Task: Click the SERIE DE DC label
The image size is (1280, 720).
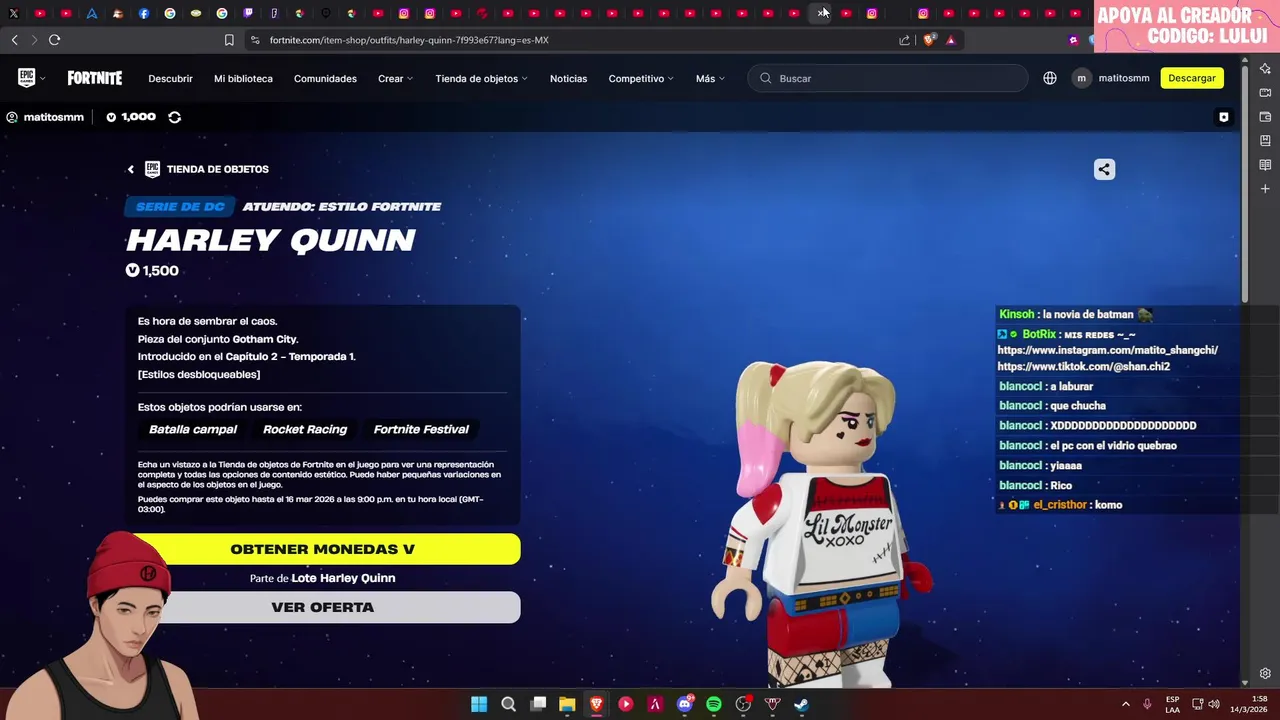Action: [x=180, y=207]
